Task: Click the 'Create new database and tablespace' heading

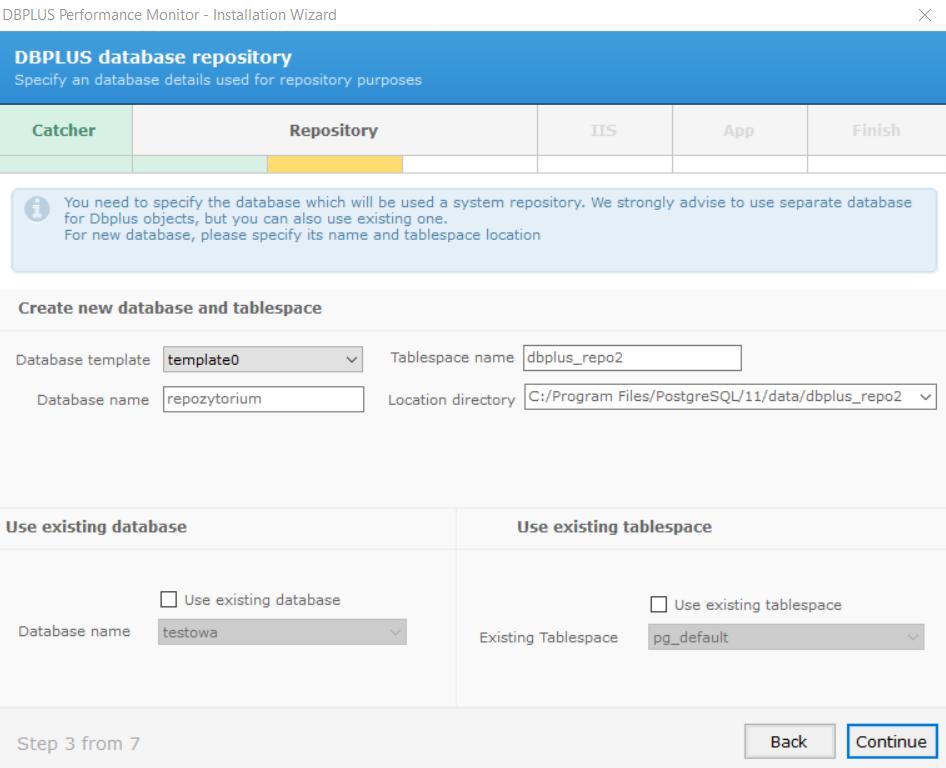Action: pyautogui.click(x=170, y=308)
